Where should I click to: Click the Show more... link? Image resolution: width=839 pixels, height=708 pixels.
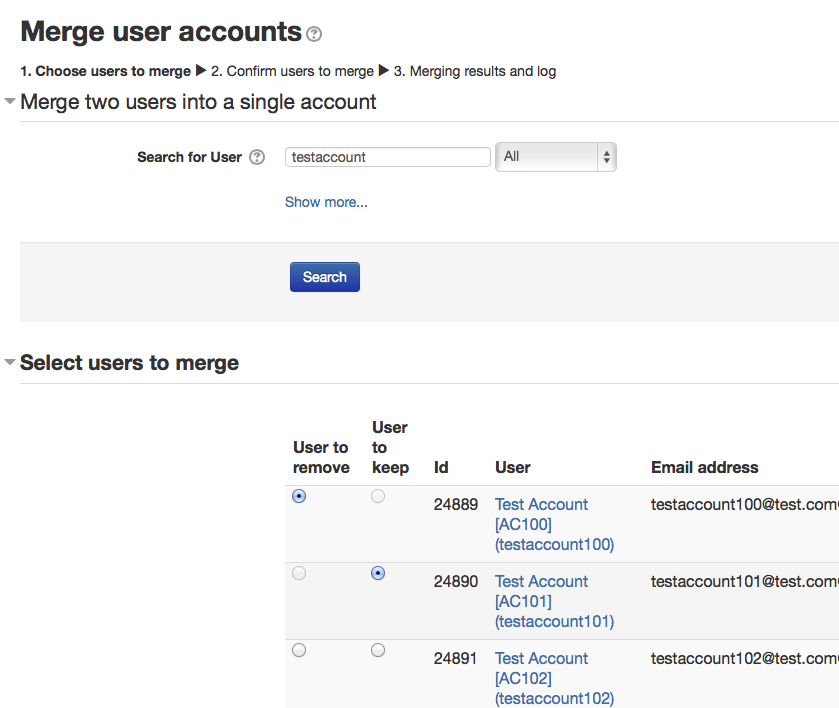point(326,202)
